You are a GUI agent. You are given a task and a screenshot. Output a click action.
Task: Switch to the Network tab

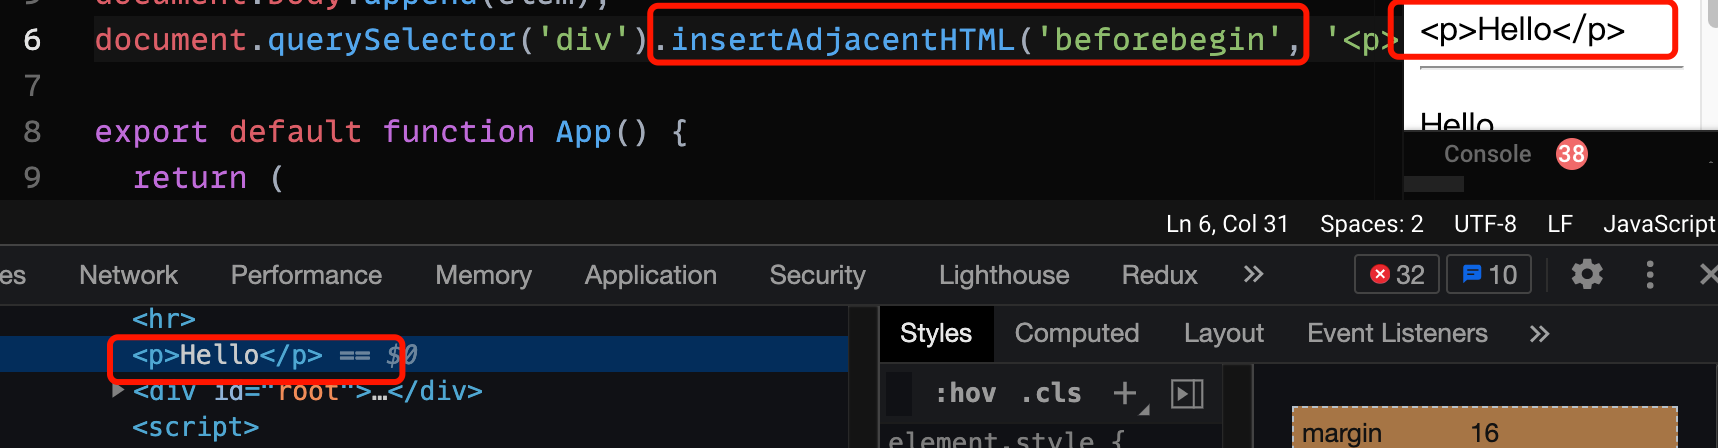(128, 275)
